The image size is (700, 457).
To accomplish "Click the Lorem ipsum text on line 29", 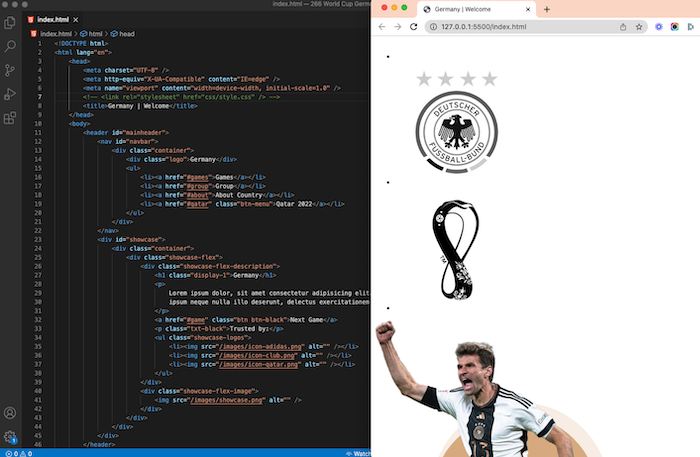I will 269,293.
